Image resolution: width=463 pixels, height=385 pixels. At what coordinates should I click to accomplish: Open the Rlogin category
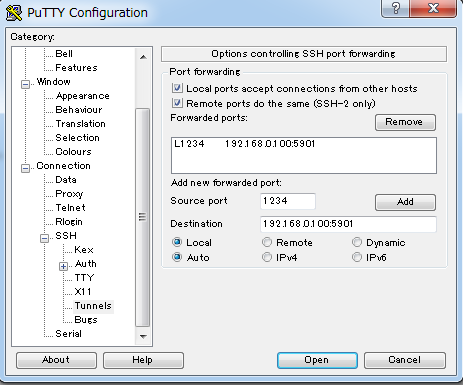click(x=69, y=222)
